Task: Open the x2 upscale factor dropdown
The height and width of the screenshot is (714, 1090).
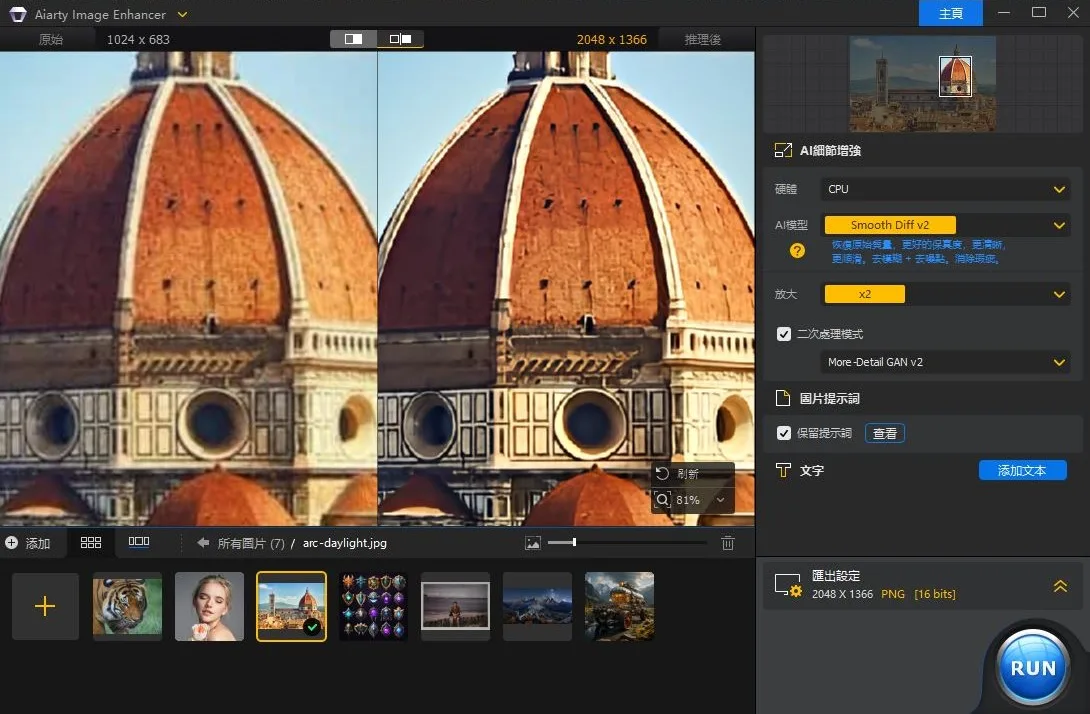Action: click(945, 294)
